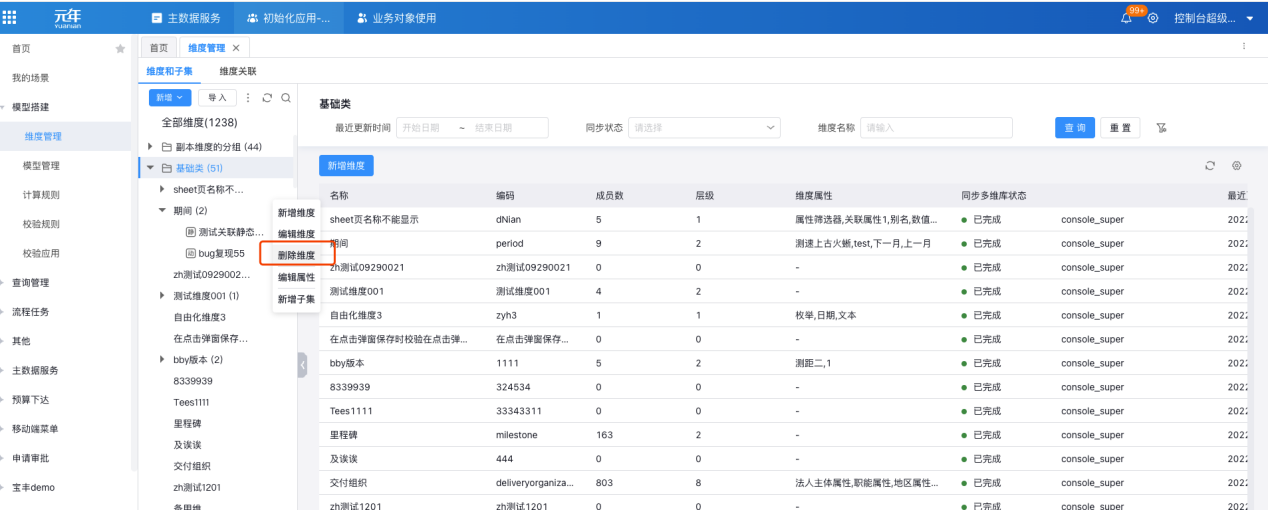Click the 导入 button
The image size is (1268, 510).
[217, 97]
